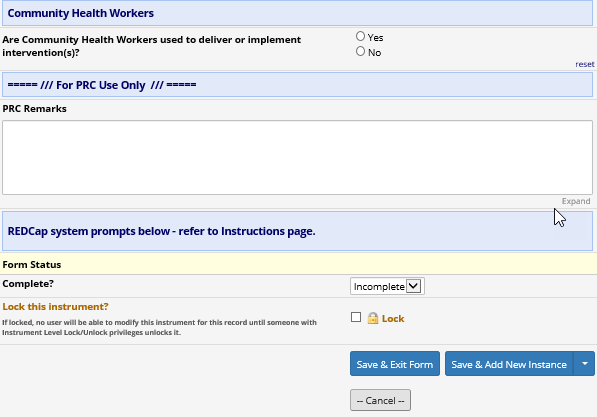
Task: Expand the PRC Remarks text box
Action: click(576, 201)
